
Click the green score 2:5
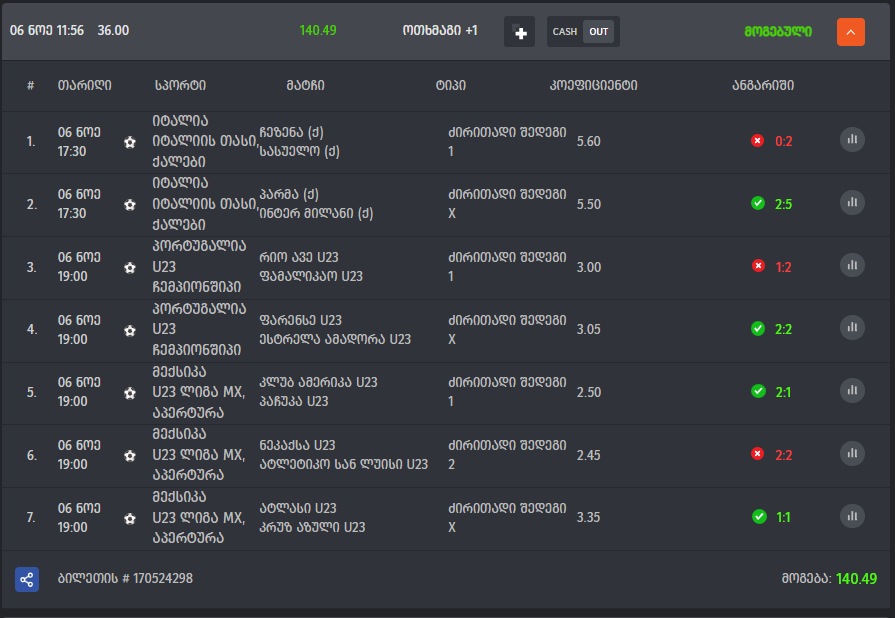tap(784, 204)
